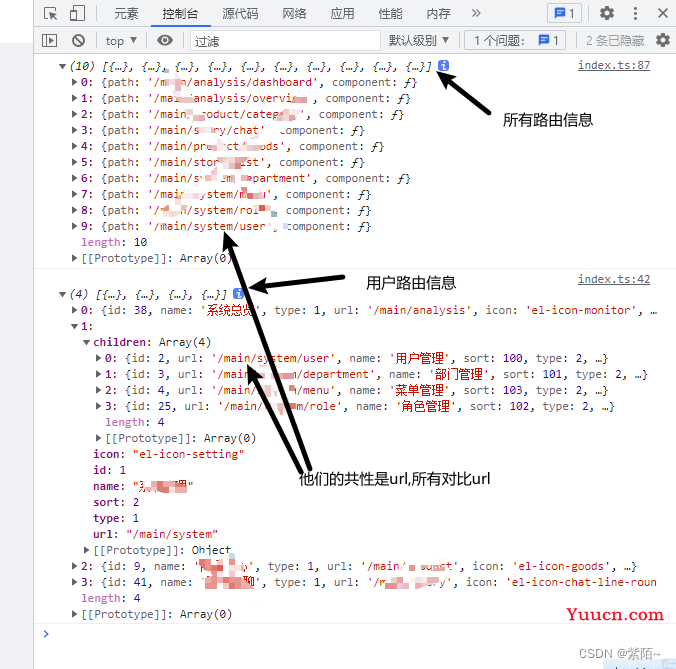The height and width of the screenshot is (669, 676).
Task: Open the 默认级别 log level dropdown
Action: [419, 41]
